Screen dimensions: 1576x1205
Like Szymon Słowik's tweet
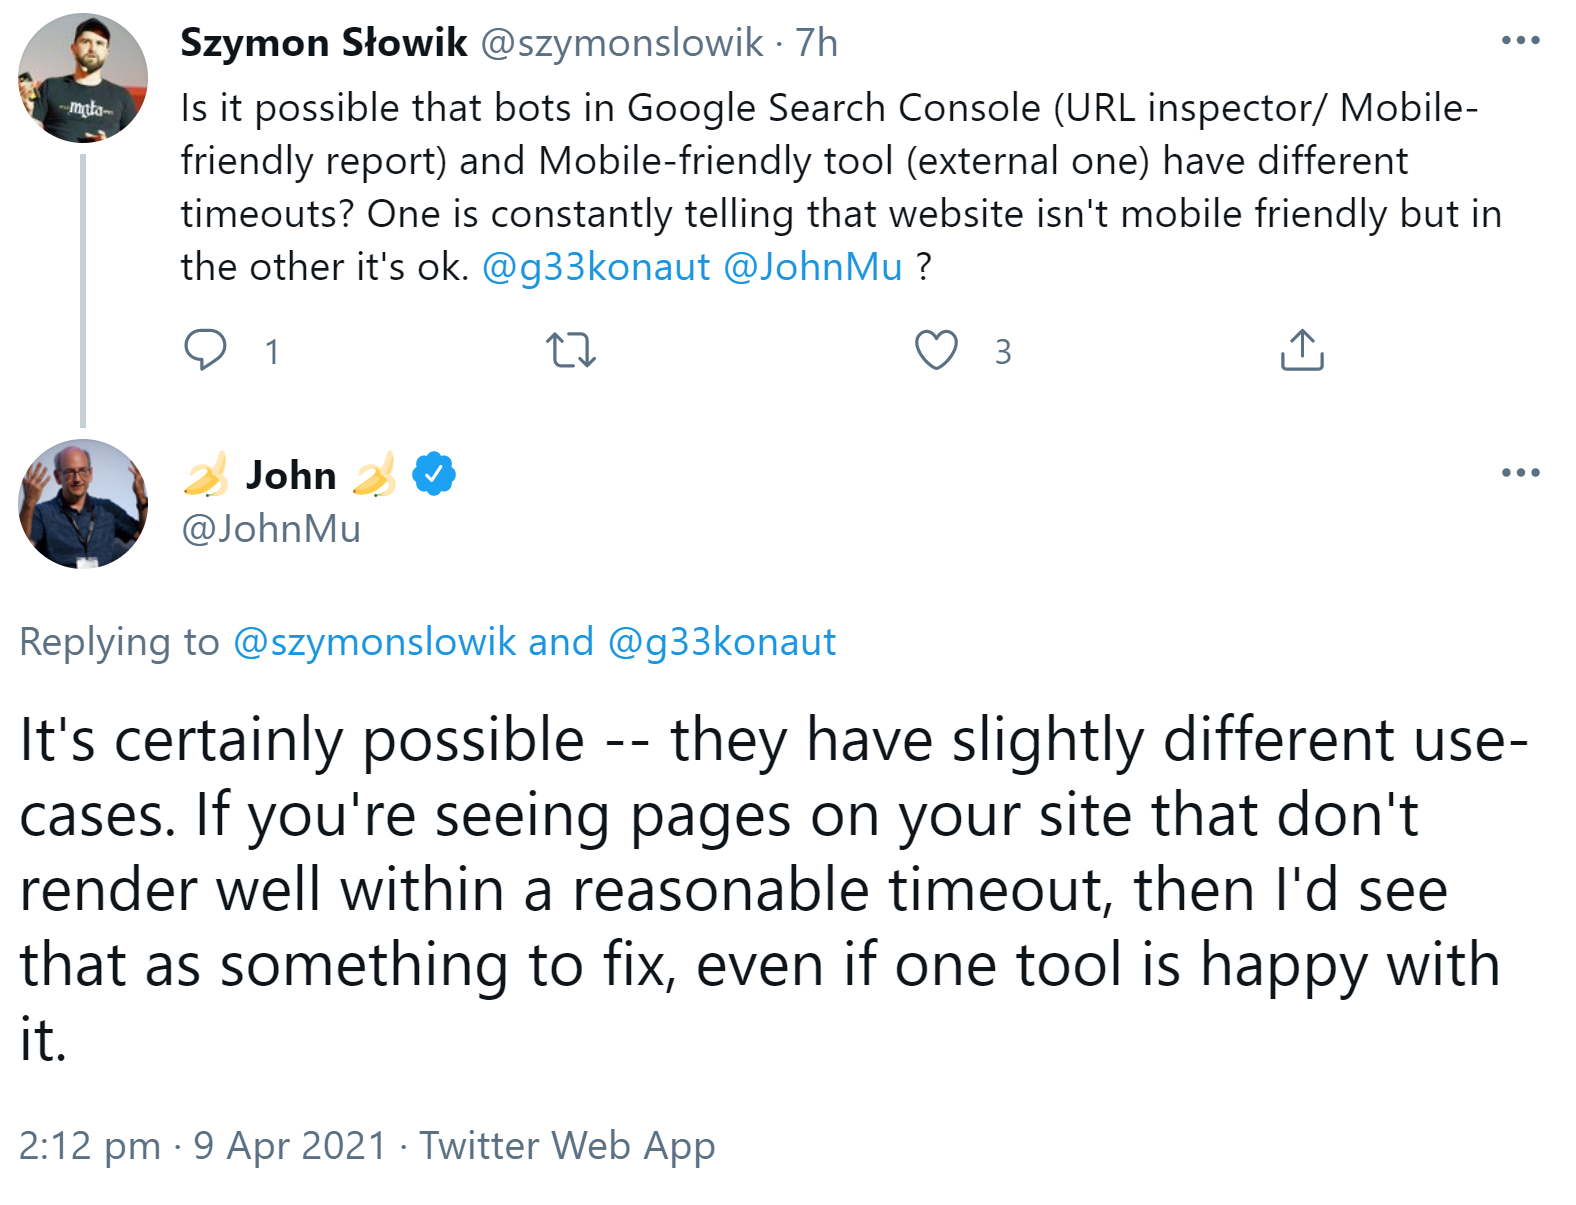click(936, 350)
